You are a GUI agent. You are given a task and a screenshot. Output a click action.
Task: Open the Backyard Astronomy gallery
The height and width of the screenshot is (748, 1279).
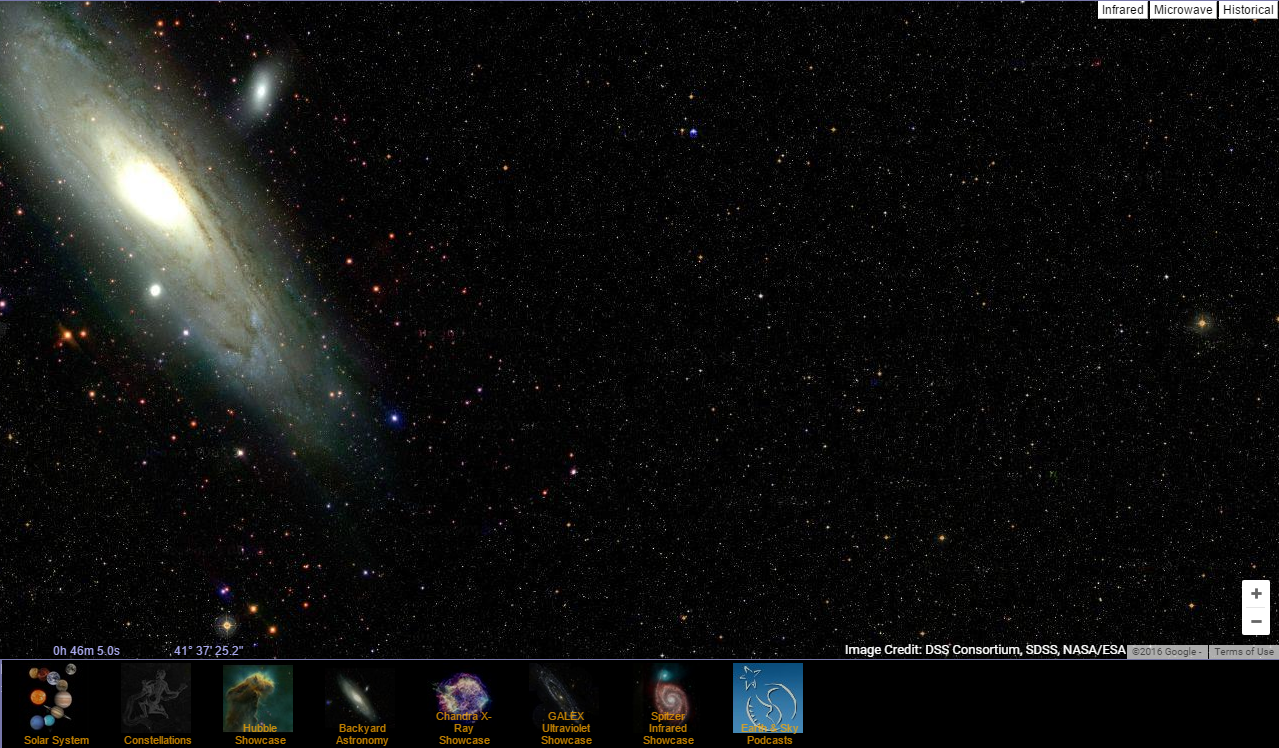pyautogui.click(x=361, y=697)
